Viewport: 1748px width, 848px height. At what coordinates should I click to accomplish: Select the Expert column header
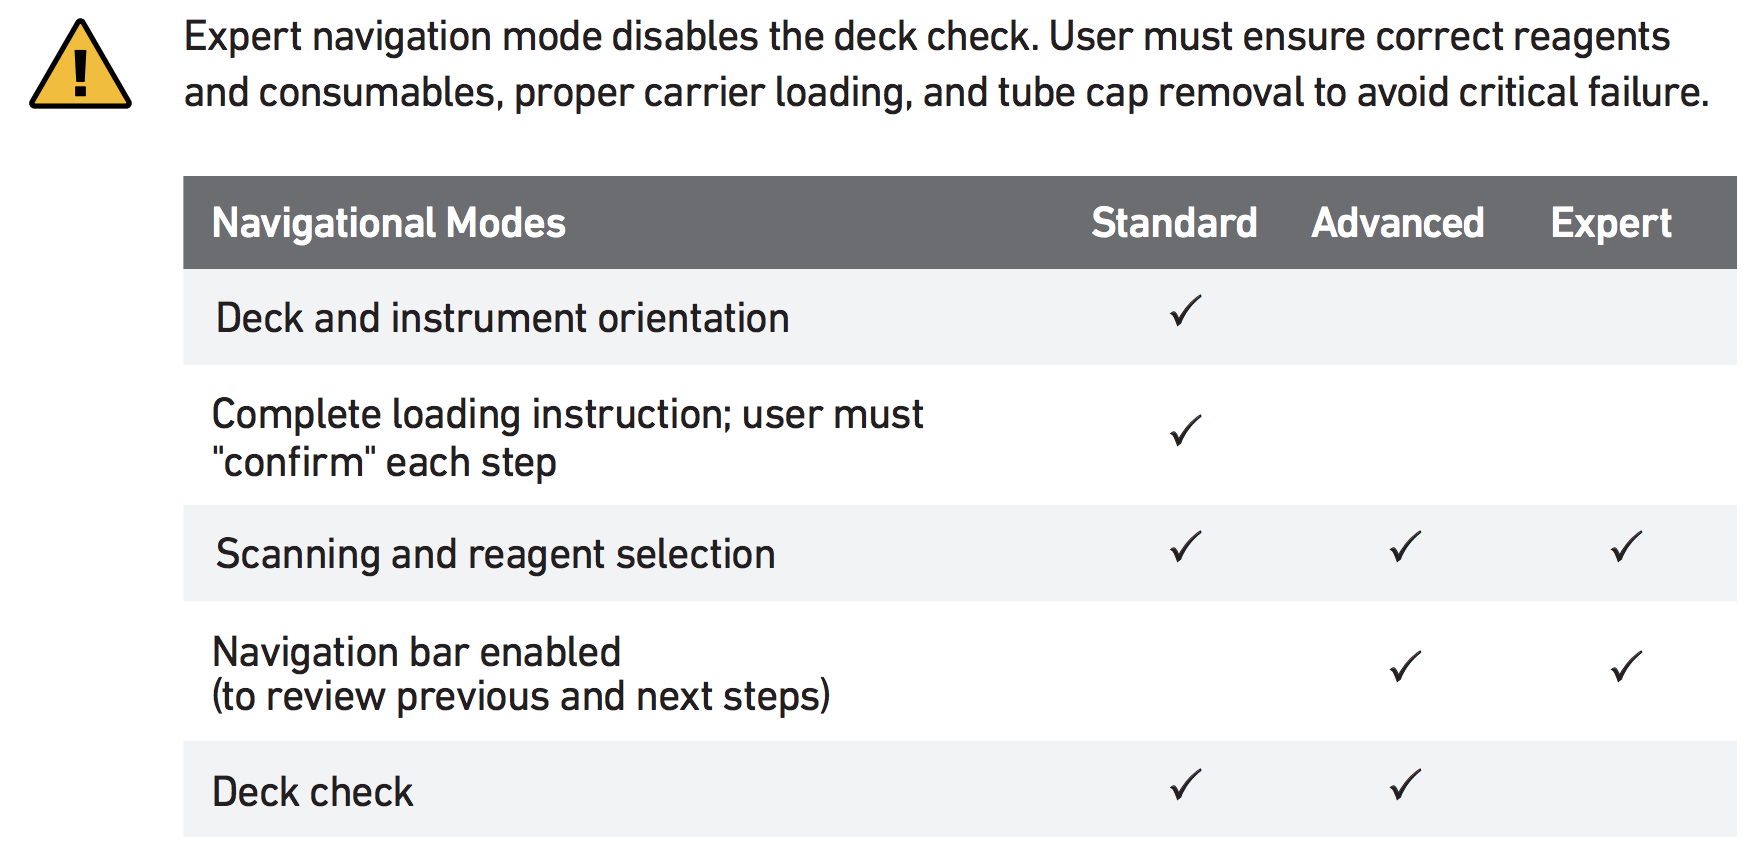[x=1611, y=224]
